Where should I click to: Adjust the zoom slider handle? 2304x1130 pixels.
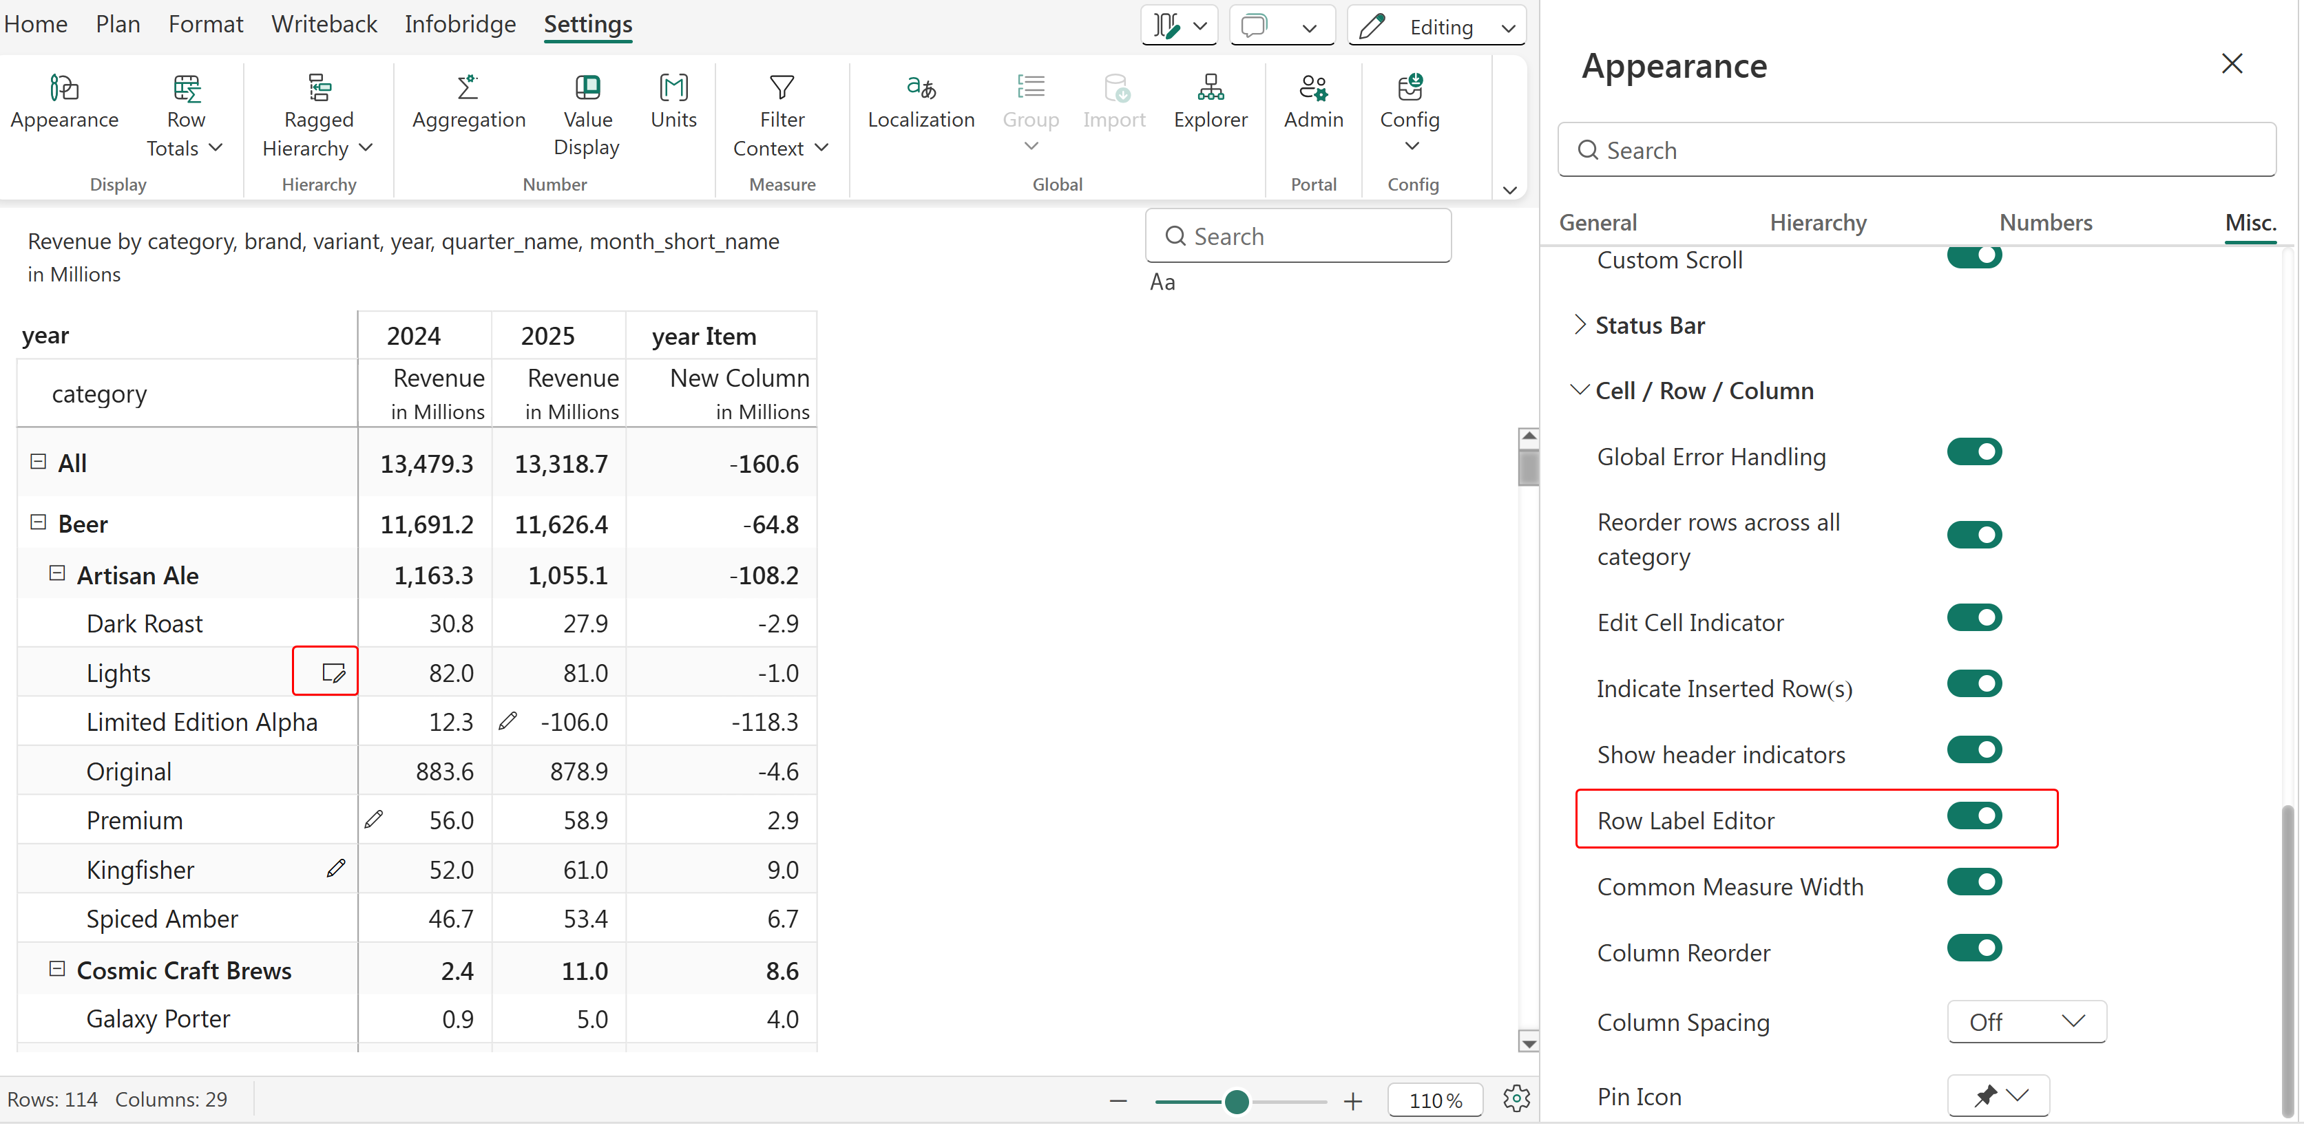[1236, 1101]
